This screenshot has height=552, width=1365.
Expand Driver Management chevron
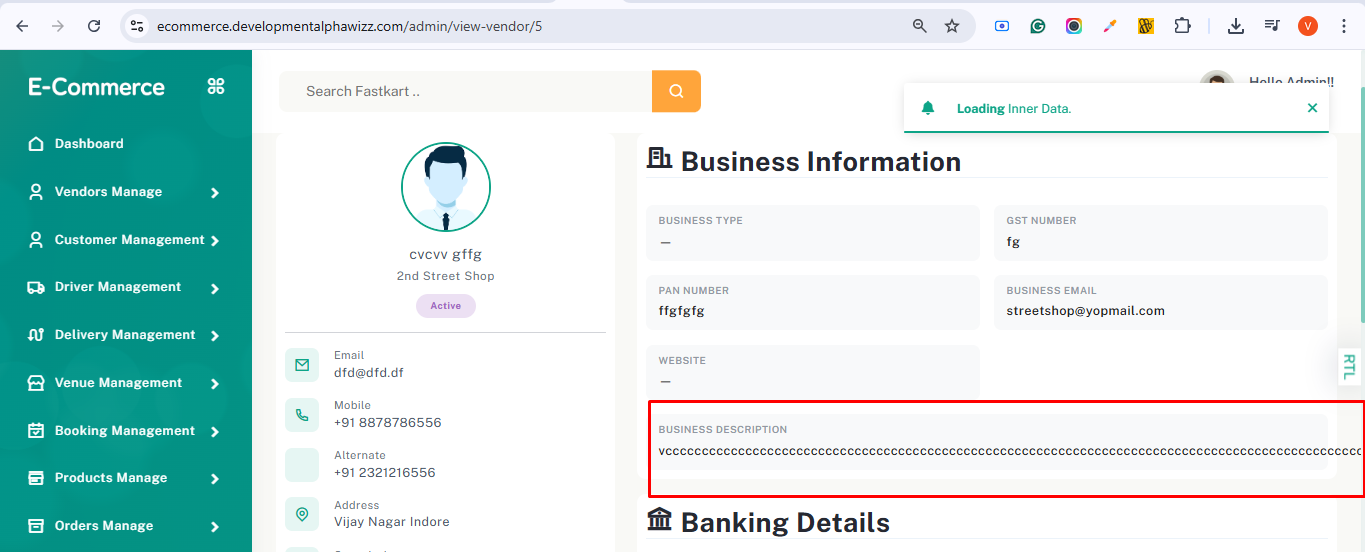point(214,288)
